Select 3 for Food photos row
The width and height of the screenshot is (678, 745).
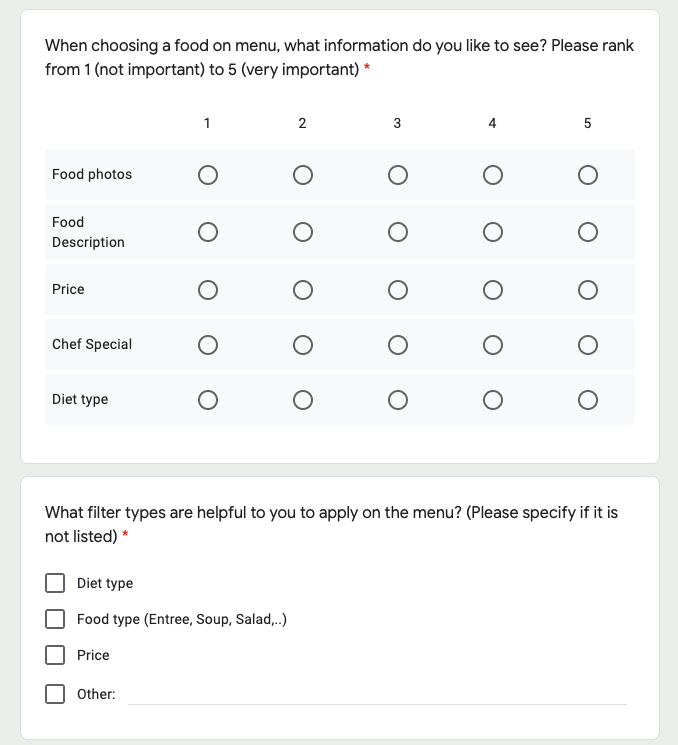click(398, 175)
